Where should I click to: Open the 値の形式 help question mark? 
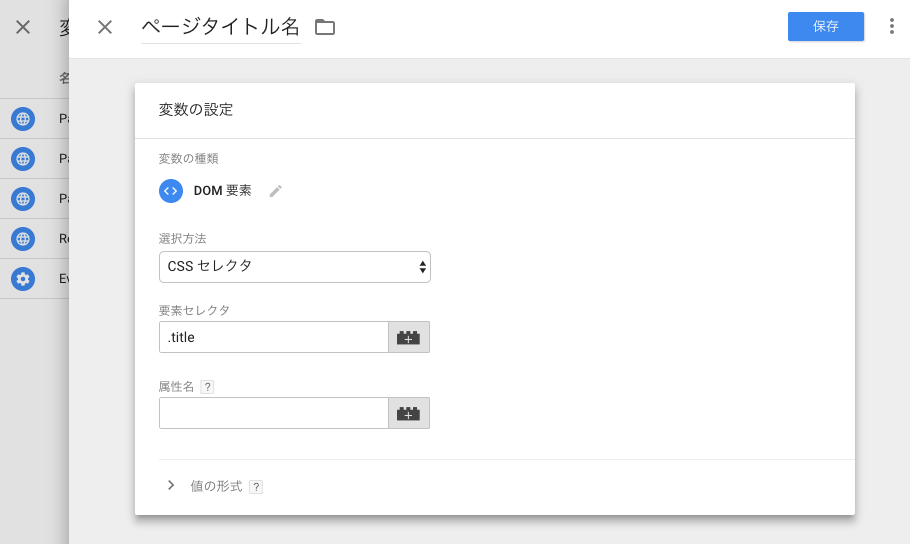point(256,487)
